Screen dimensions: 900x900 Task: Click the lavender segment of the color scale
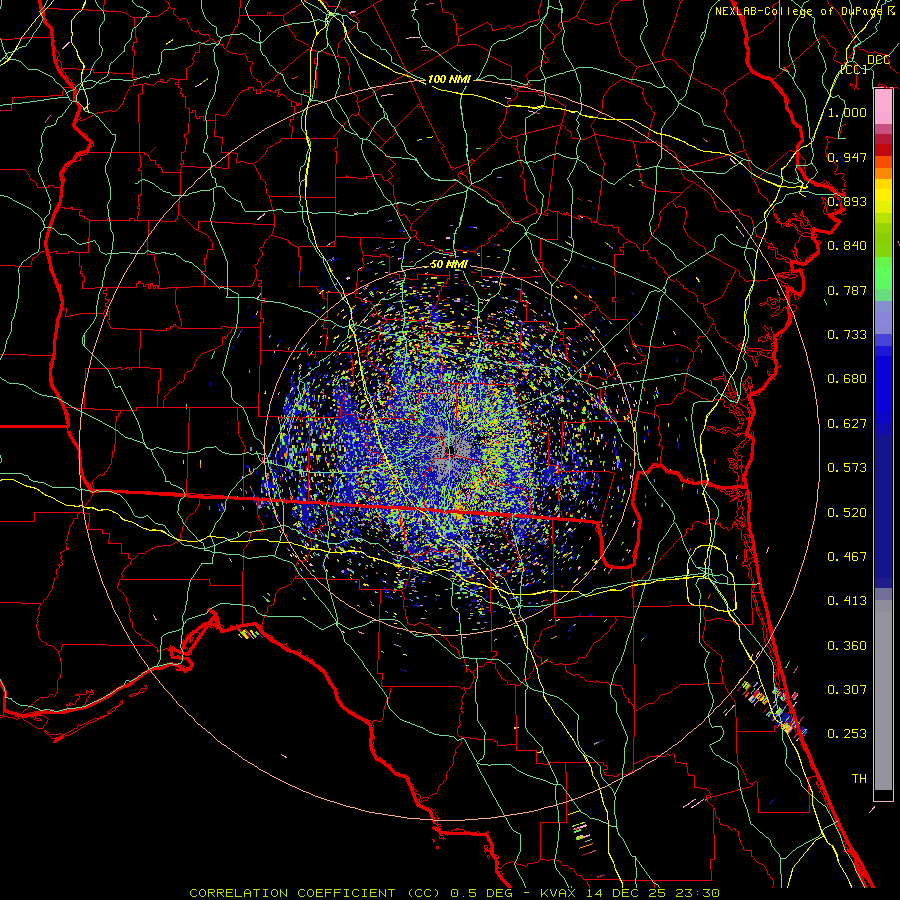point(883,317)
